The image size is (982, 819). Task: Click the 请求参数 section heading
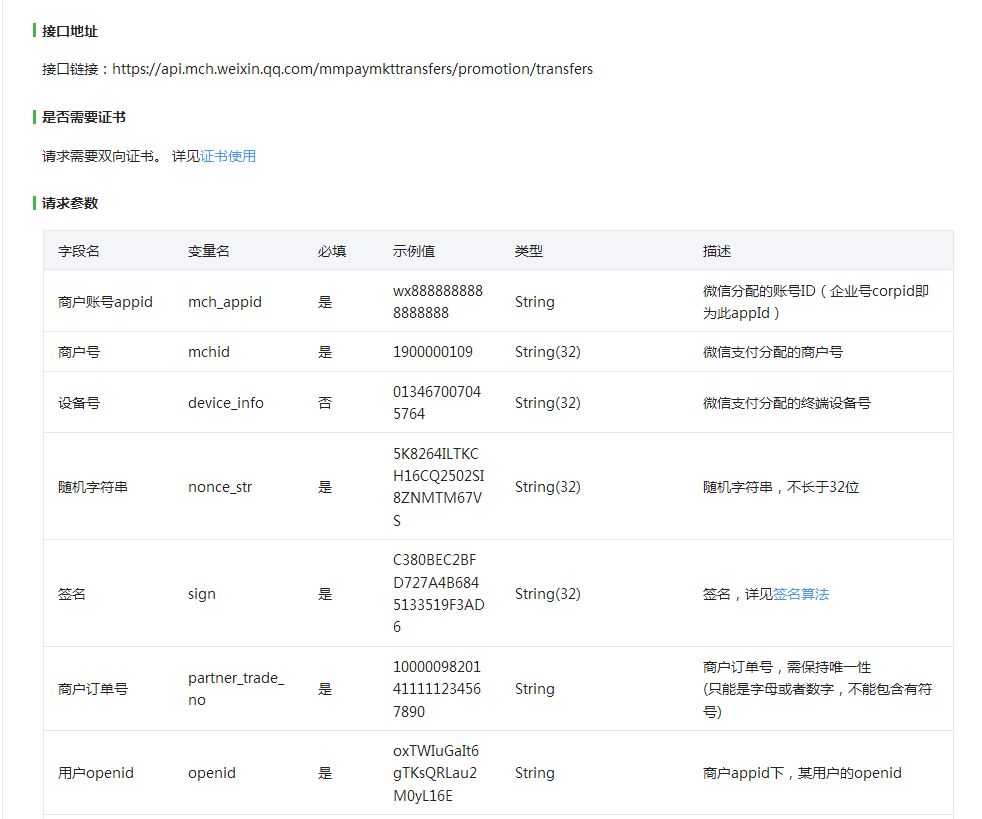point(70,203)
